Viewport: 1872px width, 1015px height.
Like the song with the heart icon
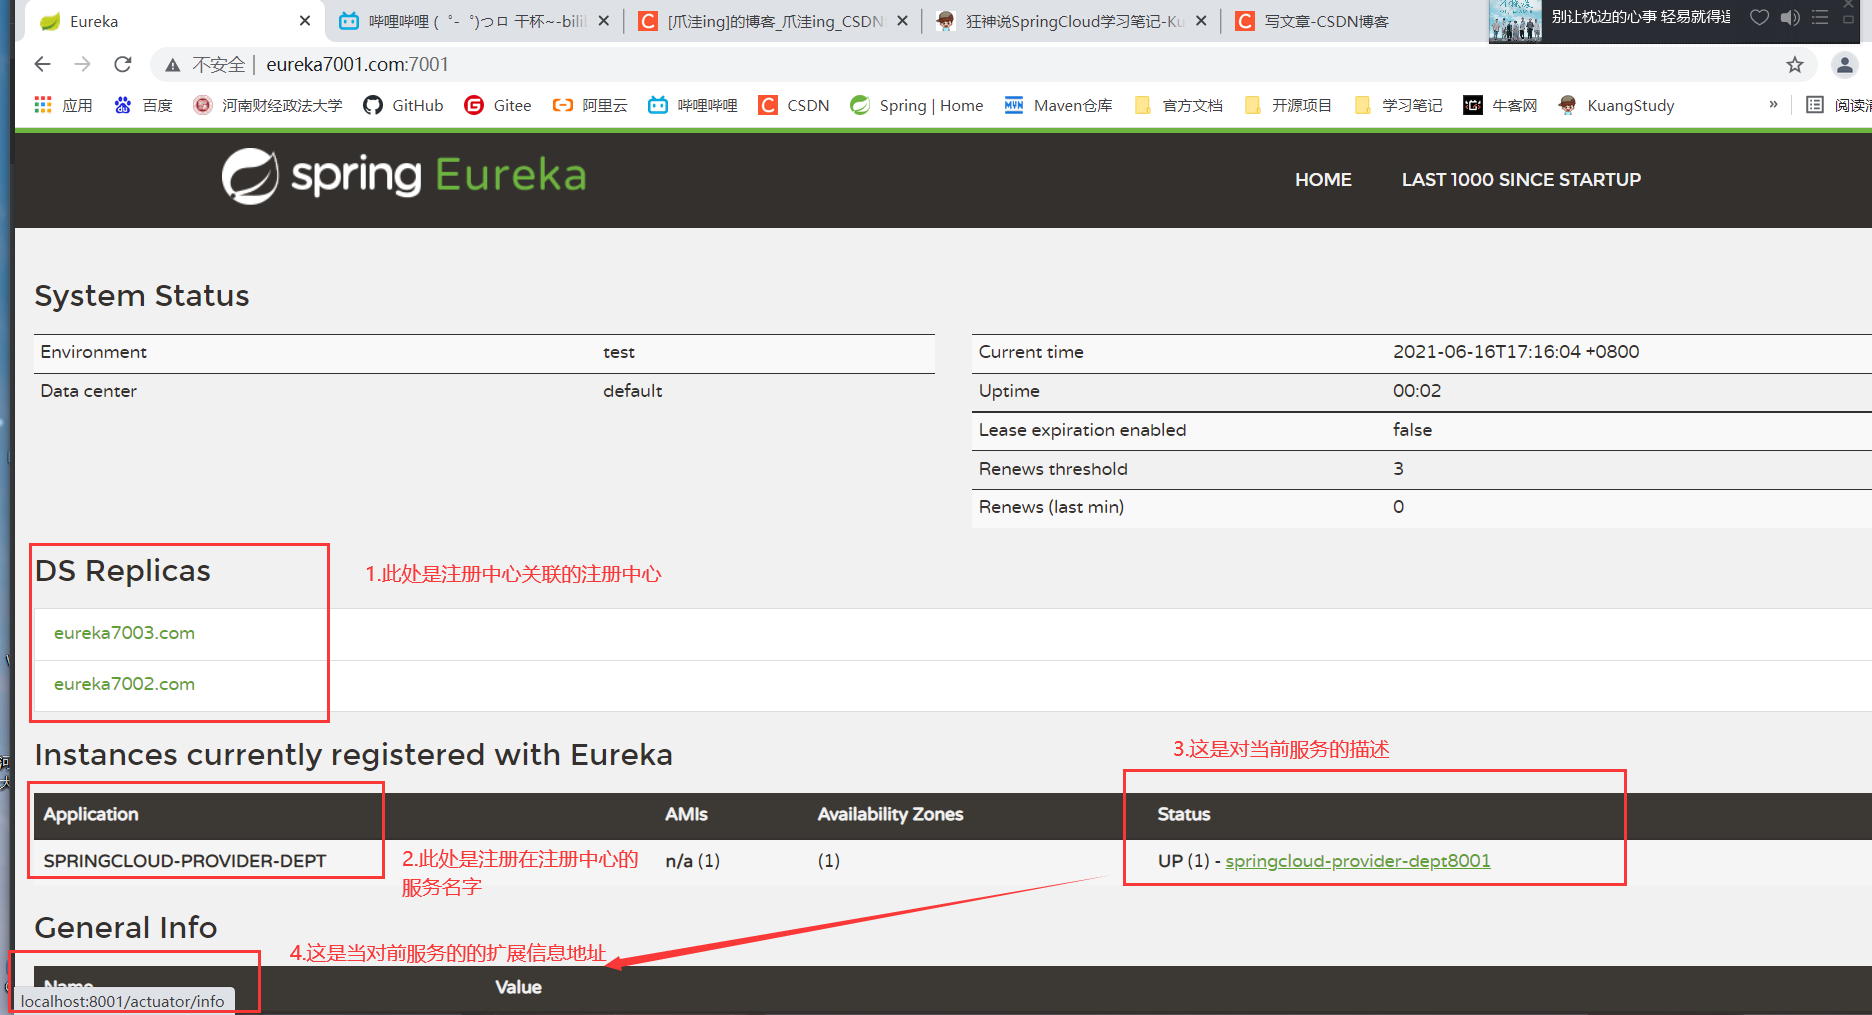point(1759,17)
